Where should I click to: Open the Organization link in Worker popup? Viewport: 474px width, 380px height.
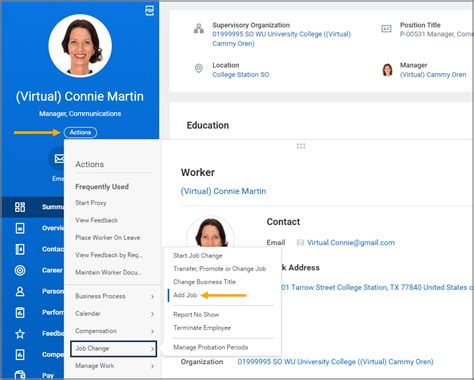click(x=335, y=362)
